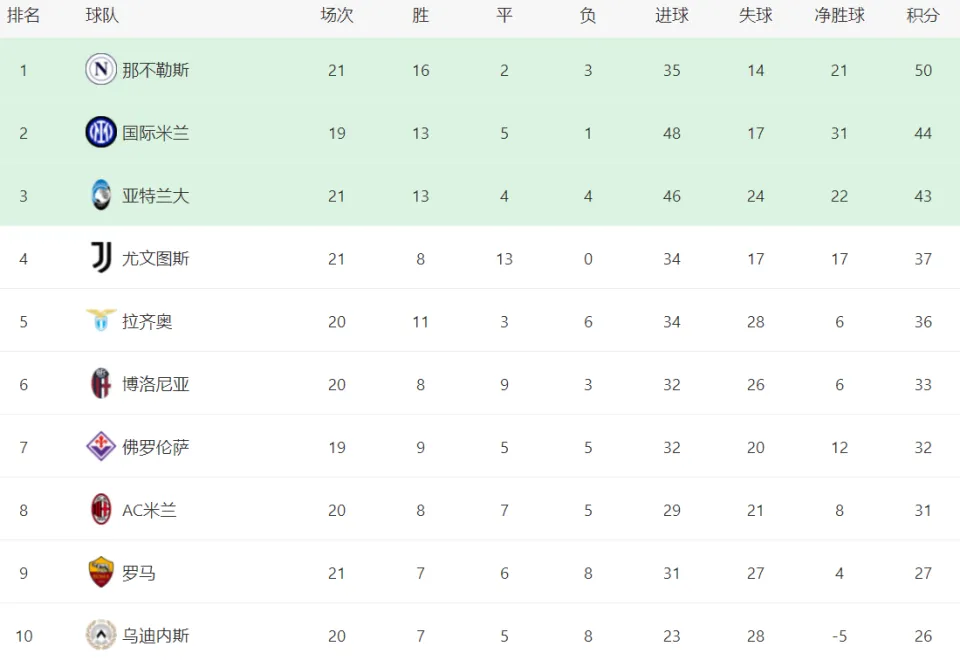Click the Fiorentina purple diamond logo
Viewport: 960px width, 660px height.
101,446
